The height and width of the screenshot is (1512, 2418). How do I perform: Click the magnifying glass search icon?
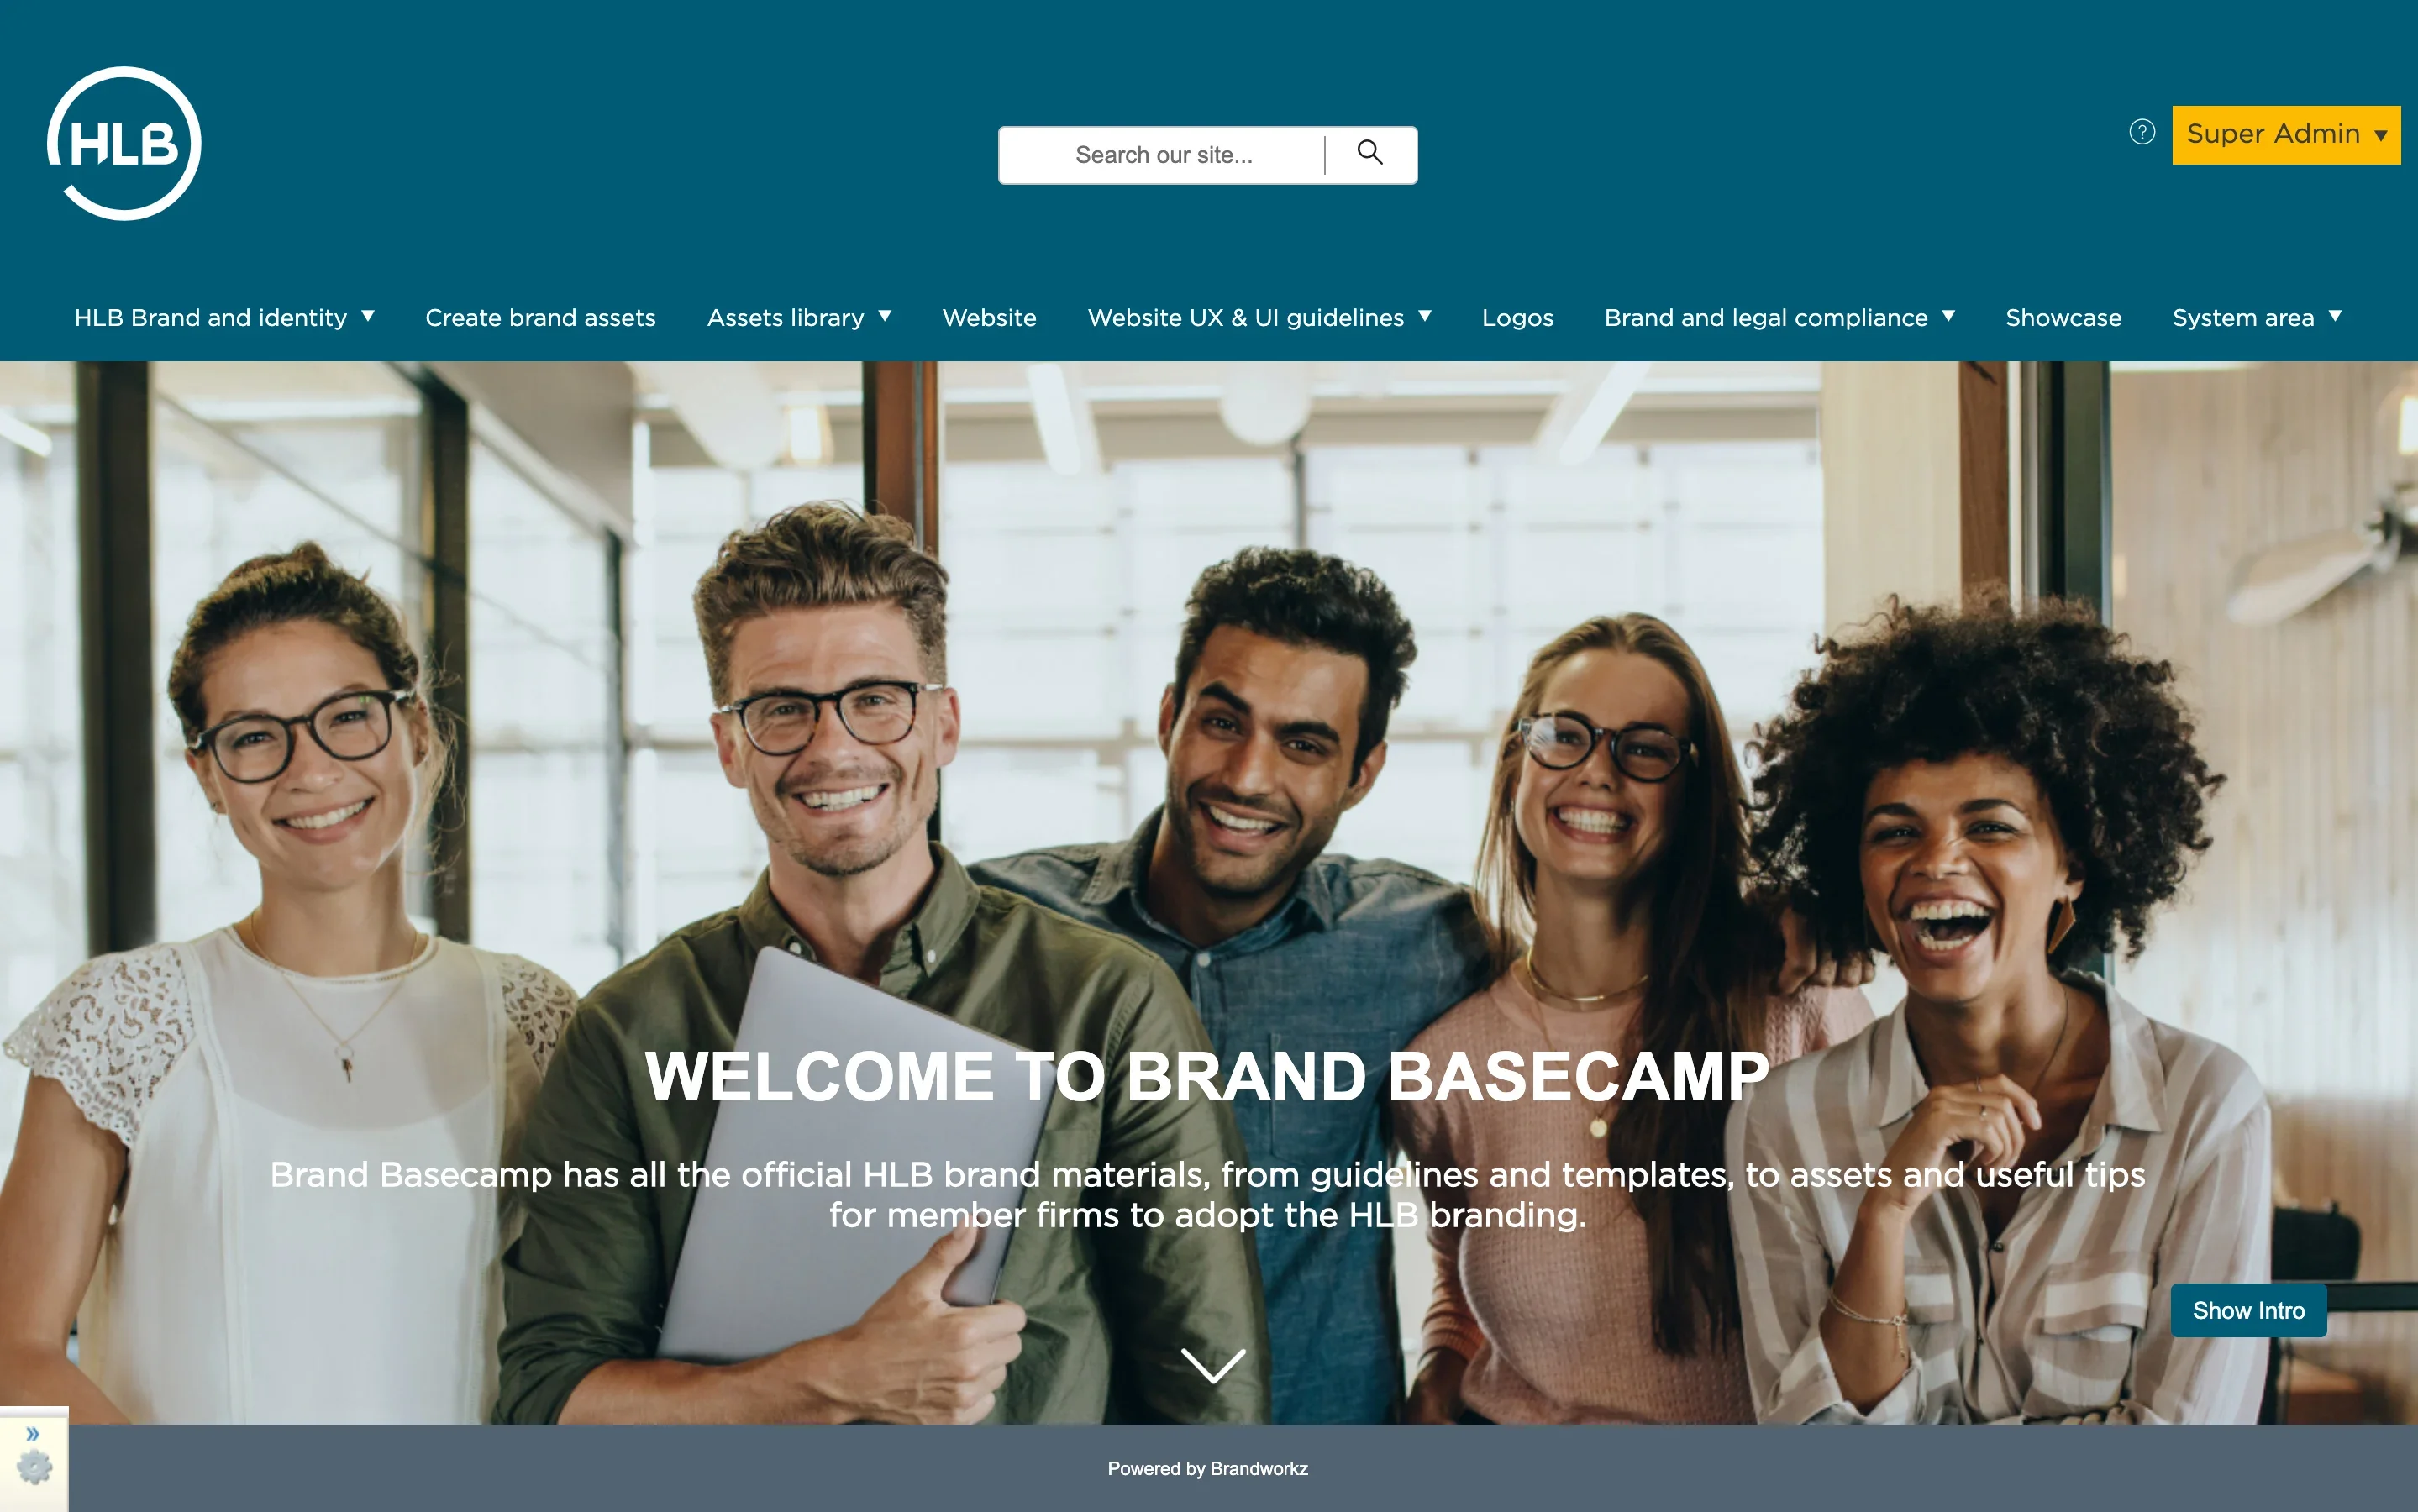[x=1370, y=152]
